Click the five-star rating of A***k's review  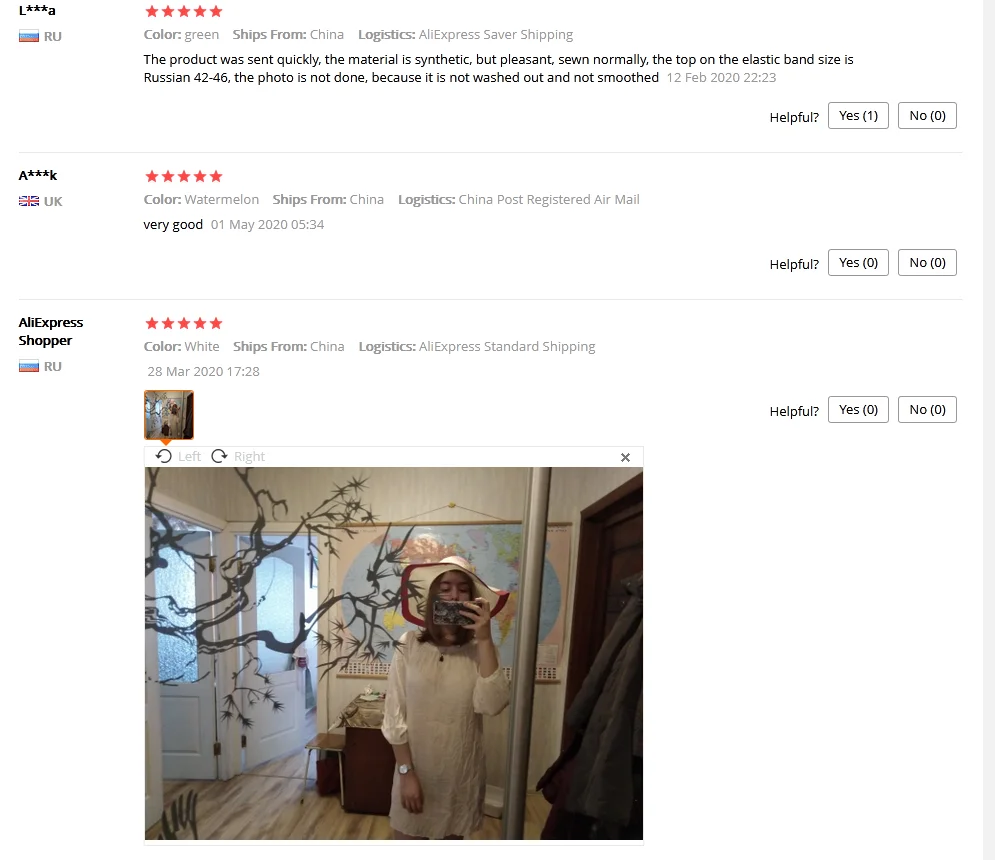183,176
